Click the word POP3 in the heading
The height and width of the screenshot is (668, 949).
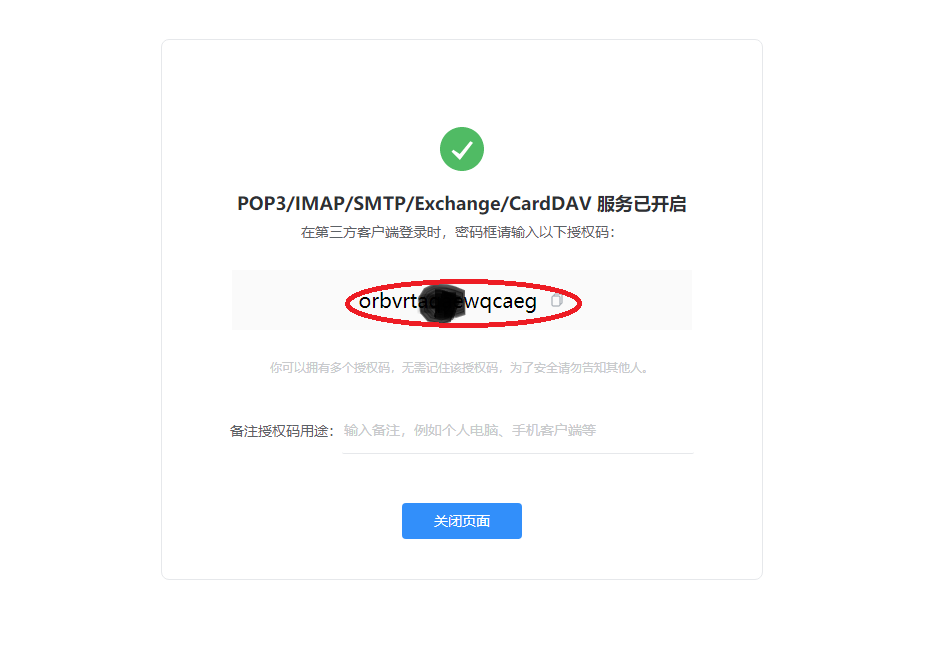tap(261, 204)
